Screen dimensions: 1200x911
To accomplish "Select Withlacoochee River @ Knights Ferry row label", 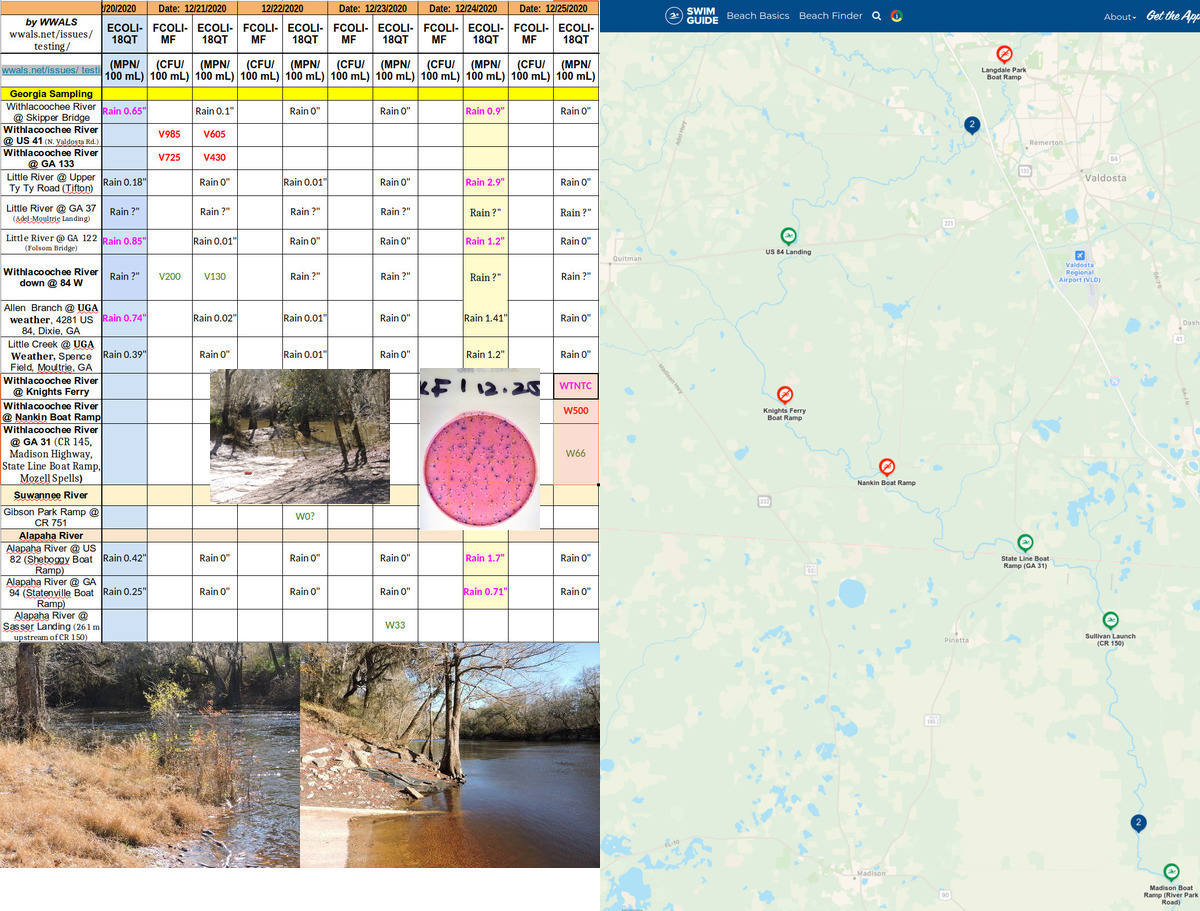I will click(x=51, y=386).
